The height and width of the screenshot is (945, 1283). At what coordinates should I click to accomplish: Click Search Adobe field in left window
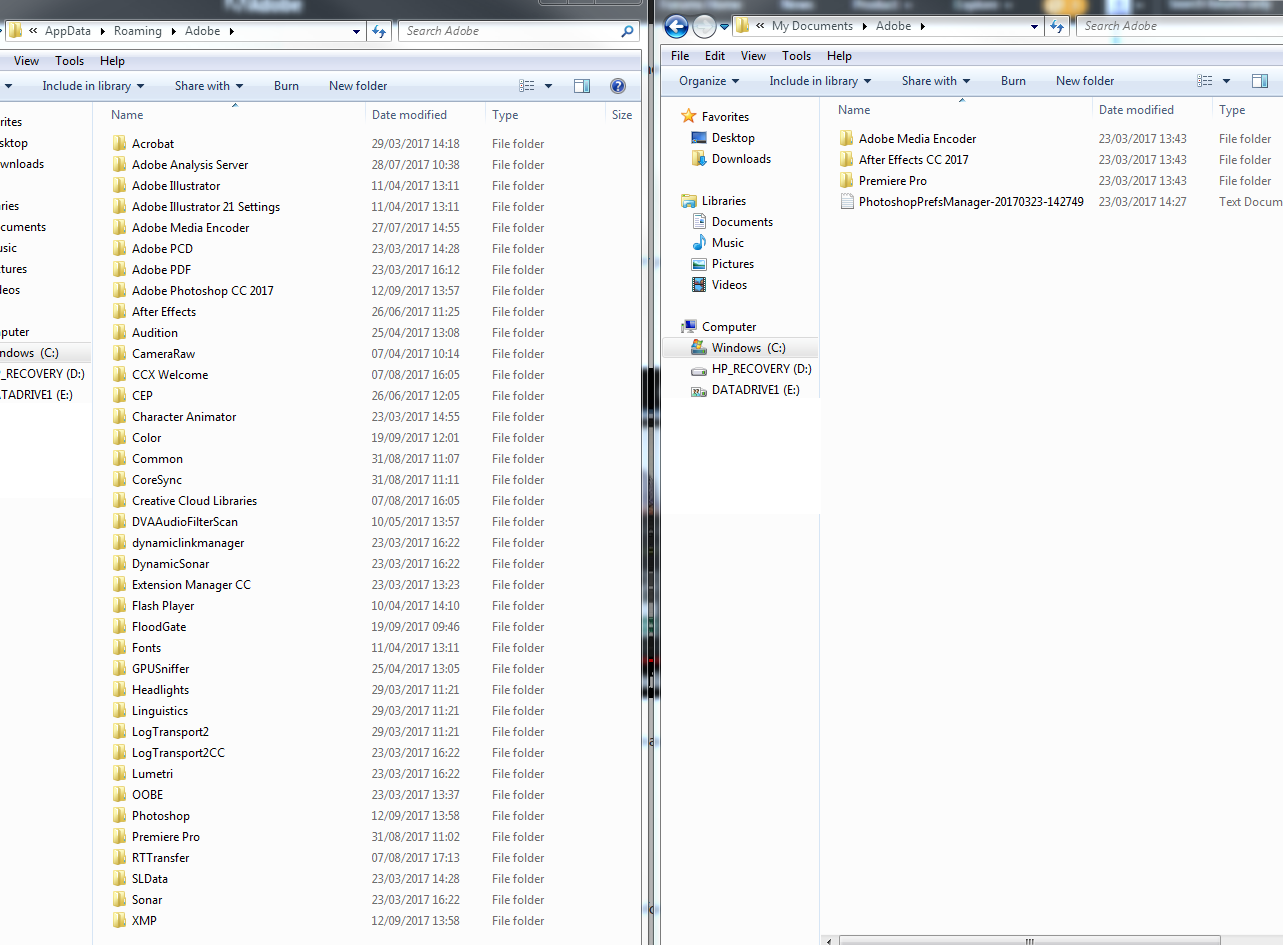(519, 31)
